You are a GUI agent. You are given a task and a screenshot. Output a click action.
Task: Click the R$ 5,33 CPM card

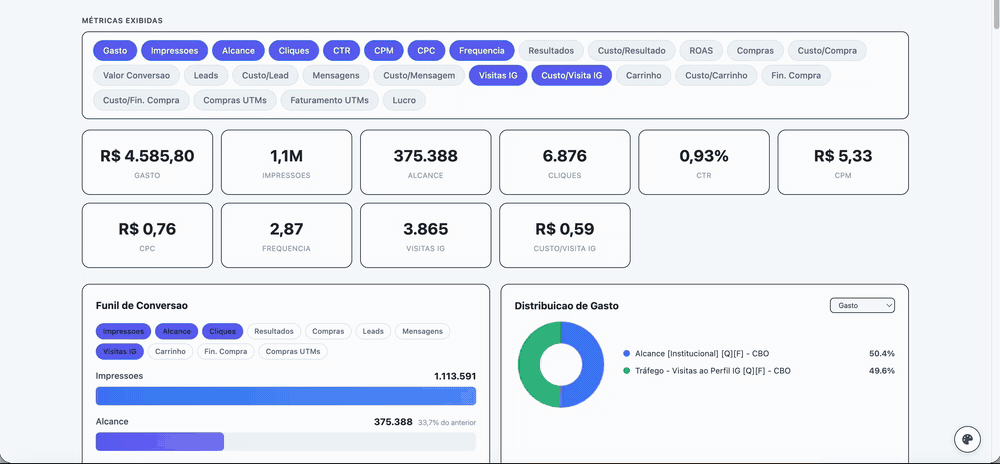843,163
